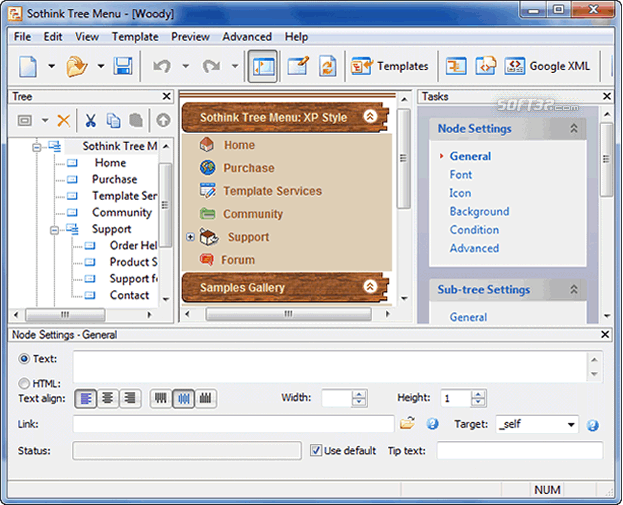The image size is (623, 505).
Task: Select the Text radio button
Action: [24, 359]
